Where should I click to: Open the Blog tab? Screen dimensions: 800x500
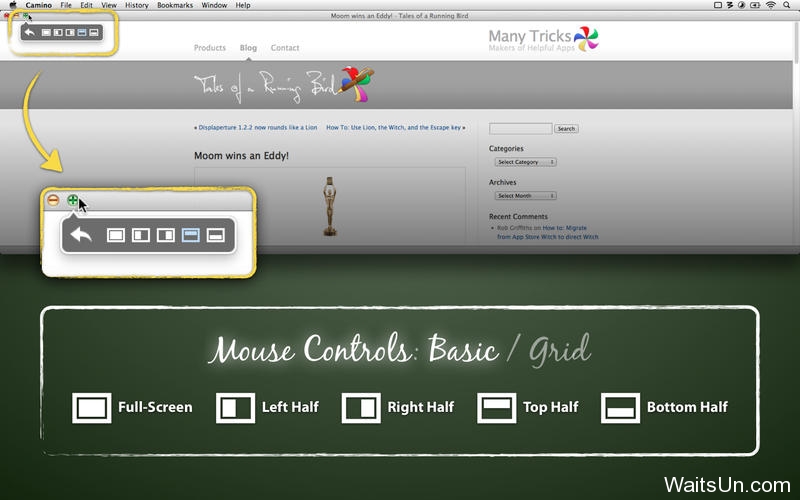point(248,47)
